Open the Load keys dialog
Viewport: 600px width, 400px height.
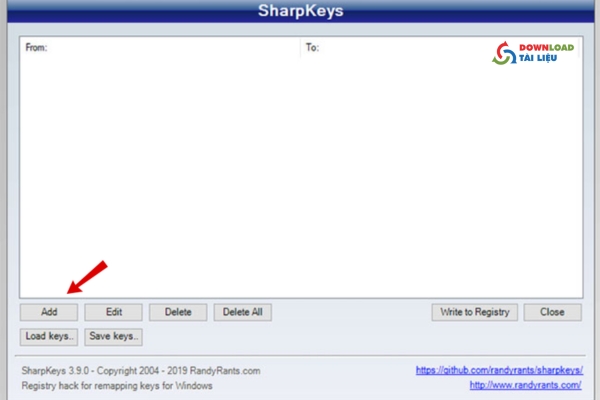point(49,336)
